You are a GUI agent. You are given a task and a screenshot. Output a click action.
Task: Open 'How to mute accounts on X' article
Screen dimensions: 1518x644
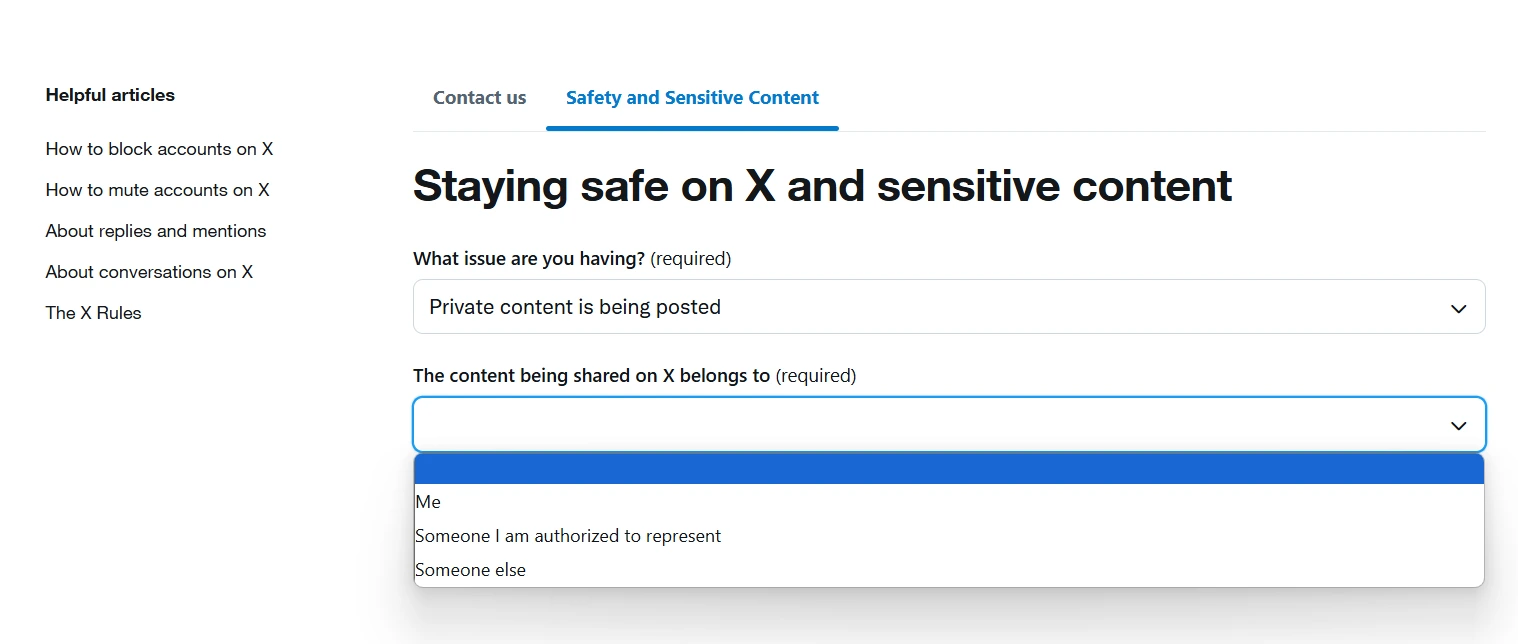point(157,190)
